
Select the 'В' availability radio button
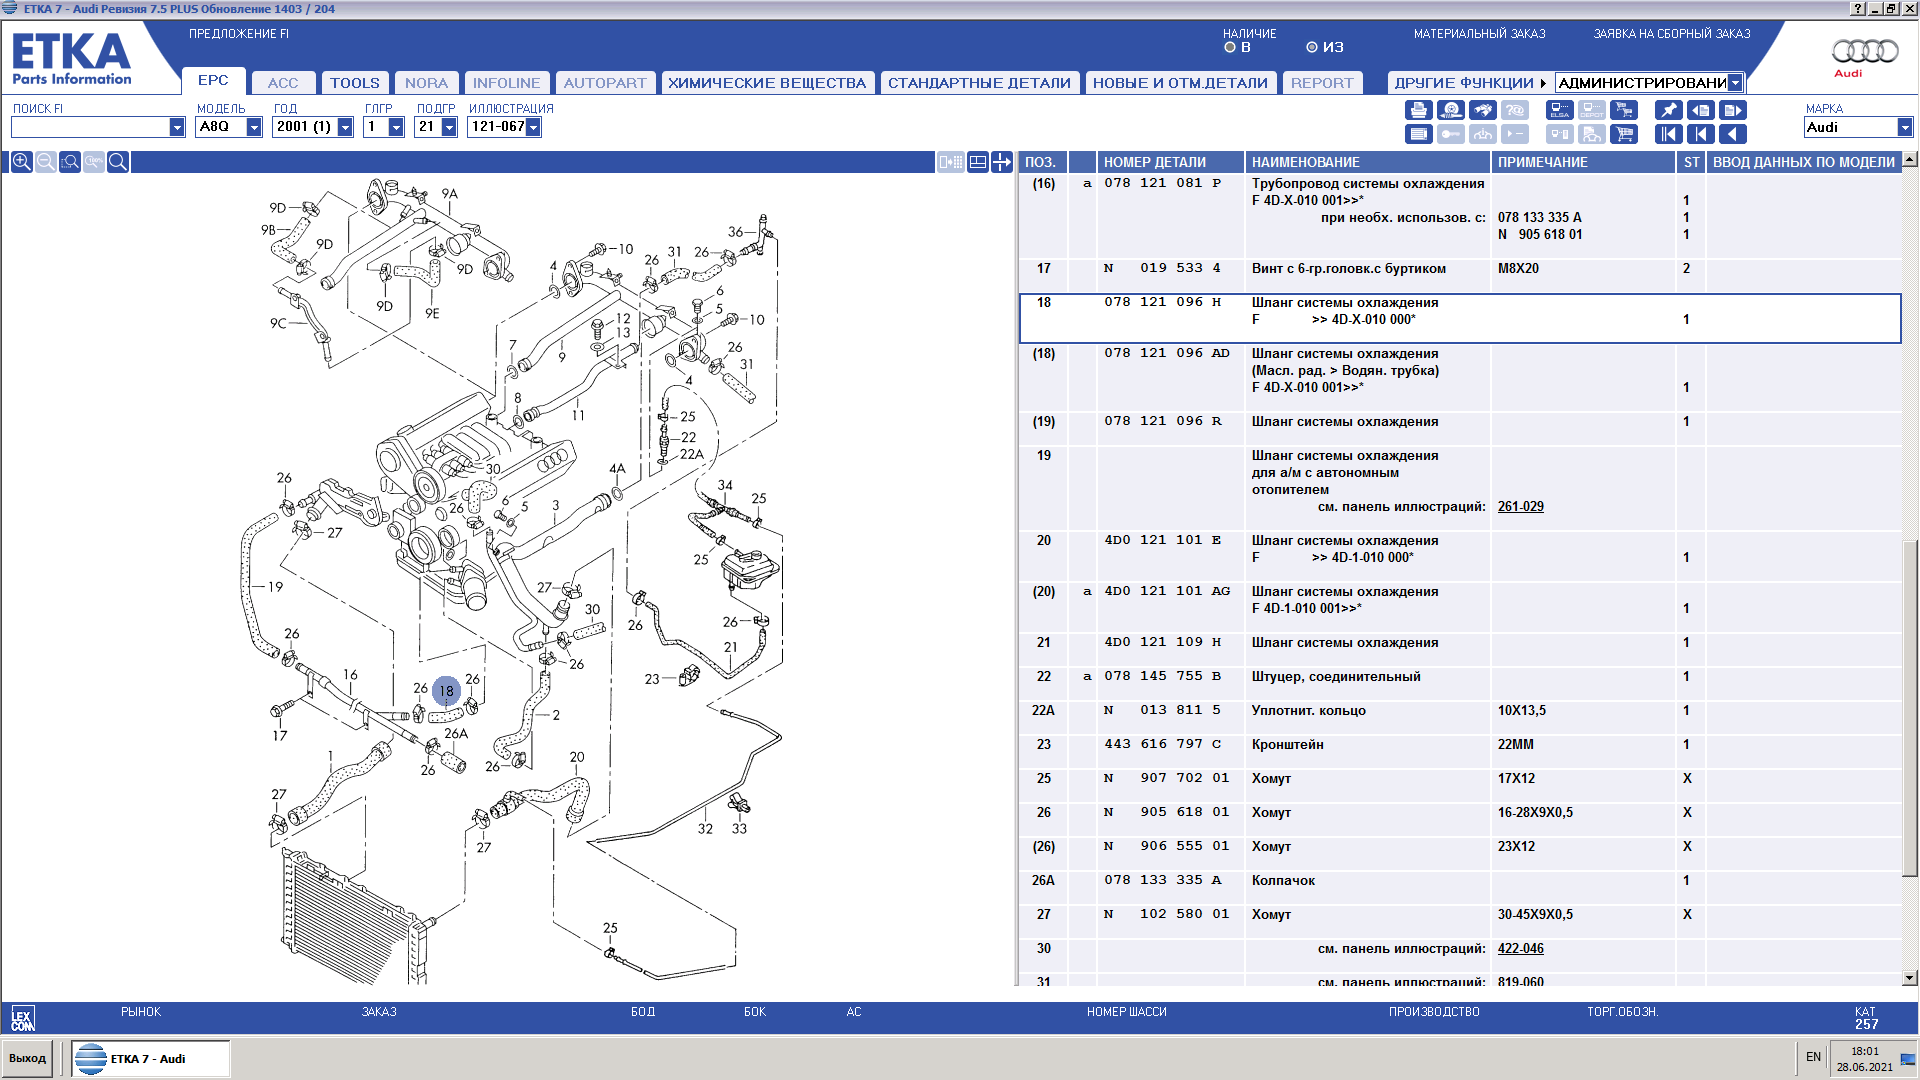pos(1230,47)
